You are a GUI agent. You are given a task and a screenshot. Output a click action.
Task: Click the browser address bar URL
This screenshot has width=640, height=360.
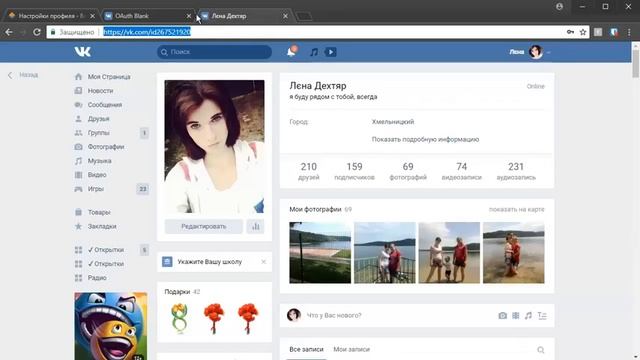147,32
